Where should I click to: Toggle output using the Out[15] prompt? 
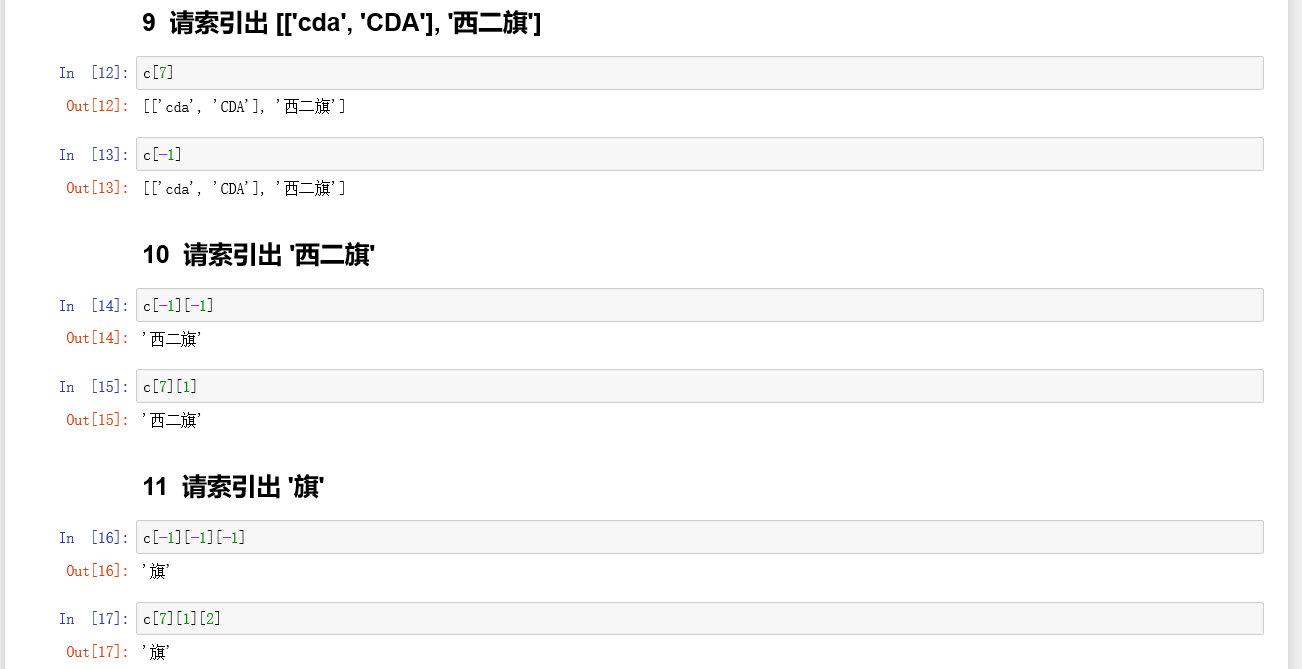(x=97, y=420)
